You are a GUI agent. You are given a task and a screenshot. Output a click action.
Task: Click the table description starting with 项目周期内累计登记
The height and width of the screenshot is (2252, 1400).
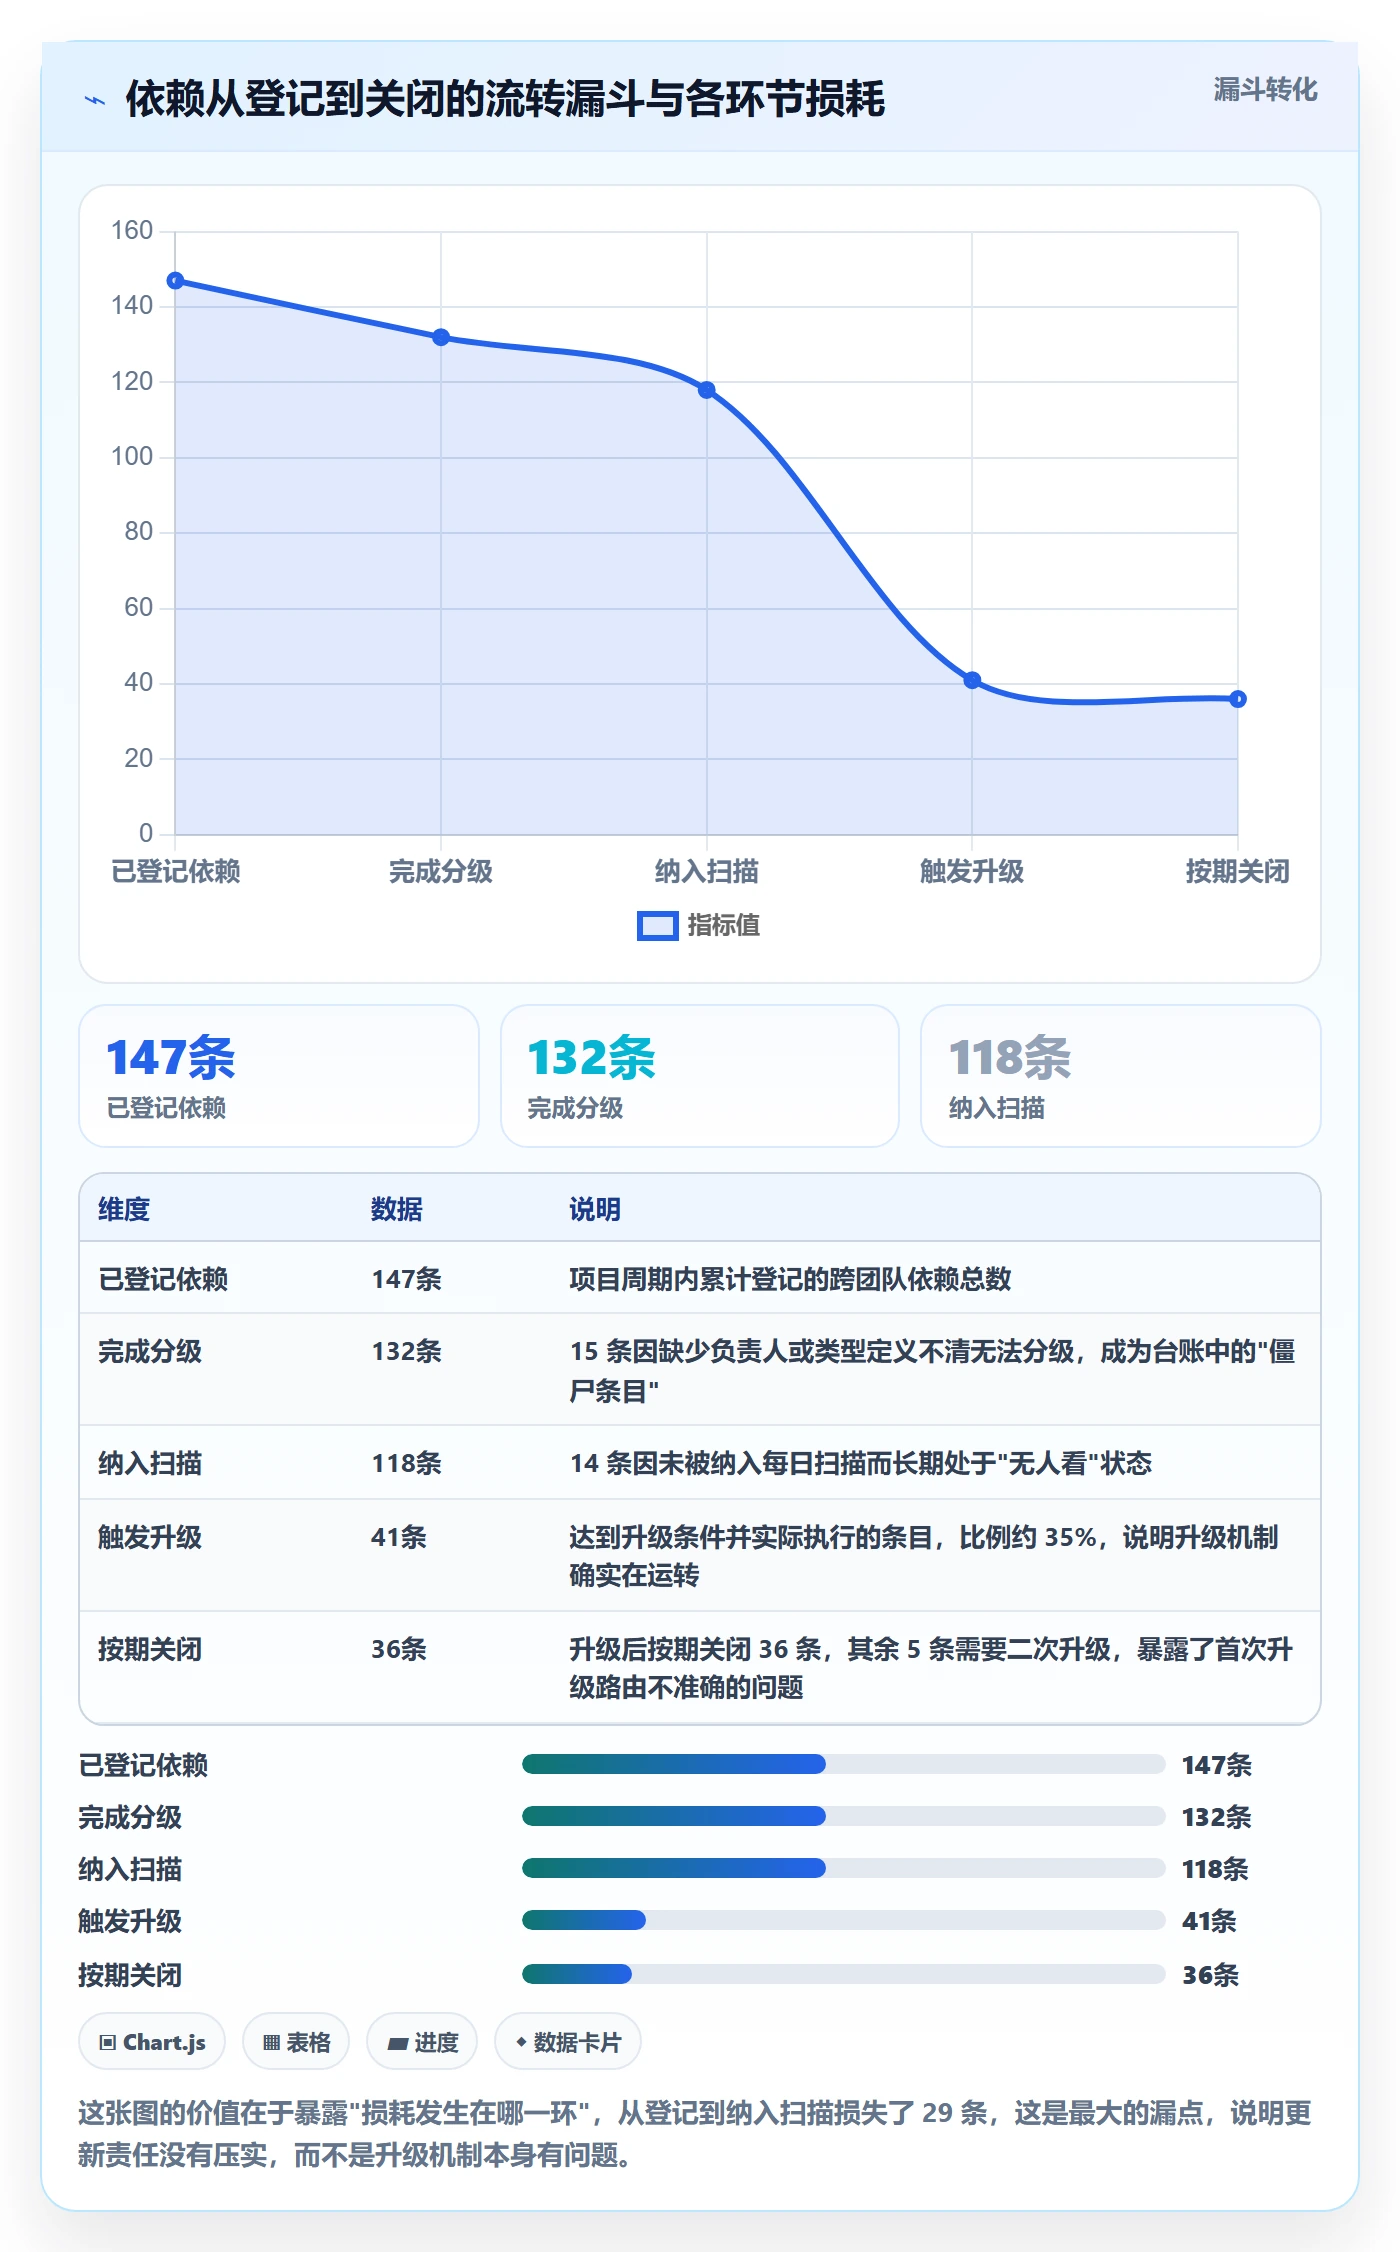[x=790, y=1279]
